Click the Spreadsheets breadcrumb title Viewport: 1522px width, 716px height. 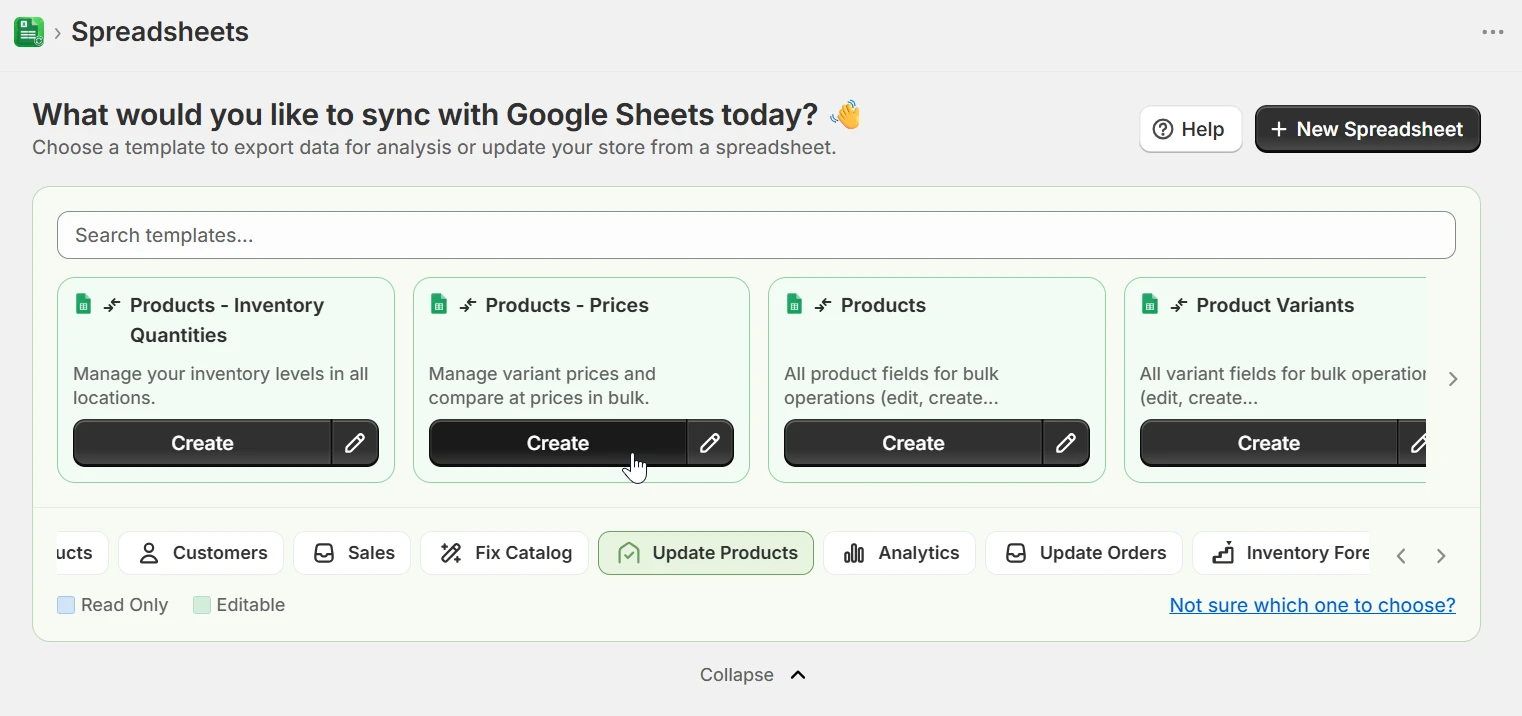point(160,32)
